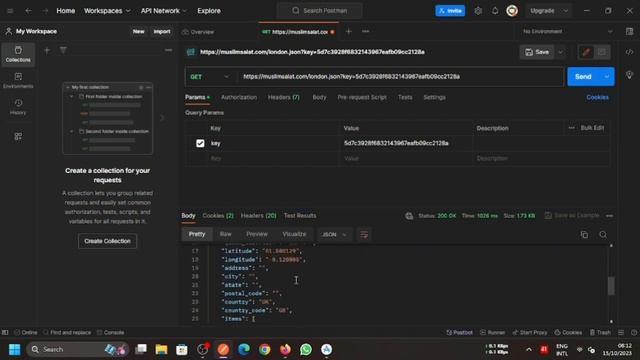
Task: Click the network globe icon by Status
Action: [409, 216]
